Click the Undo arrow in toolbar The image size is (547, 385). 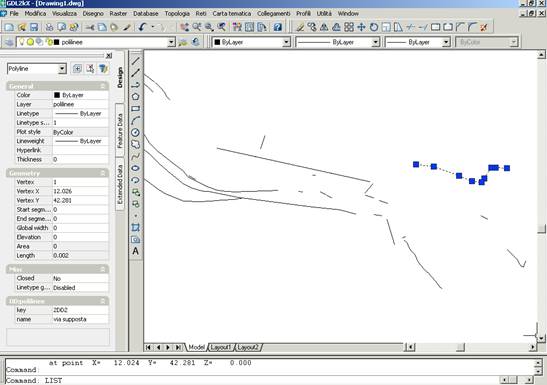[142, 27]
